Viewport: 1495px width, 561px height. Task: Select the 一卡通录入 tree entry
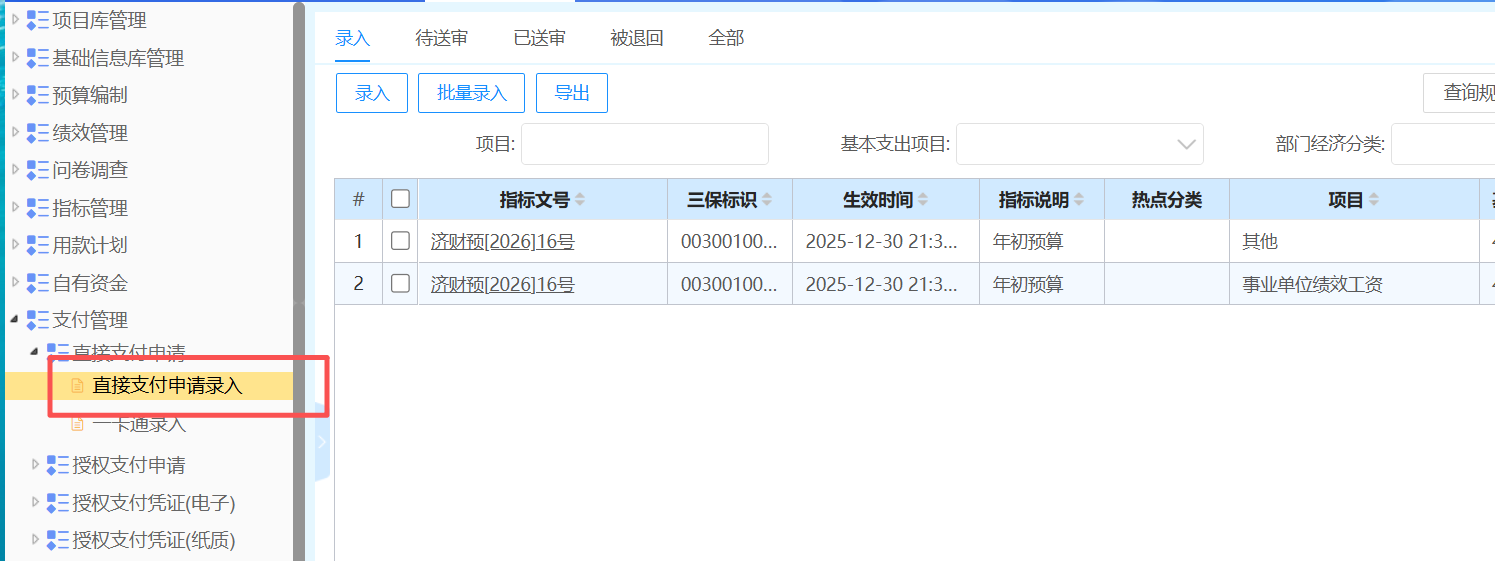pyautogui.click(x=139, y=424)
